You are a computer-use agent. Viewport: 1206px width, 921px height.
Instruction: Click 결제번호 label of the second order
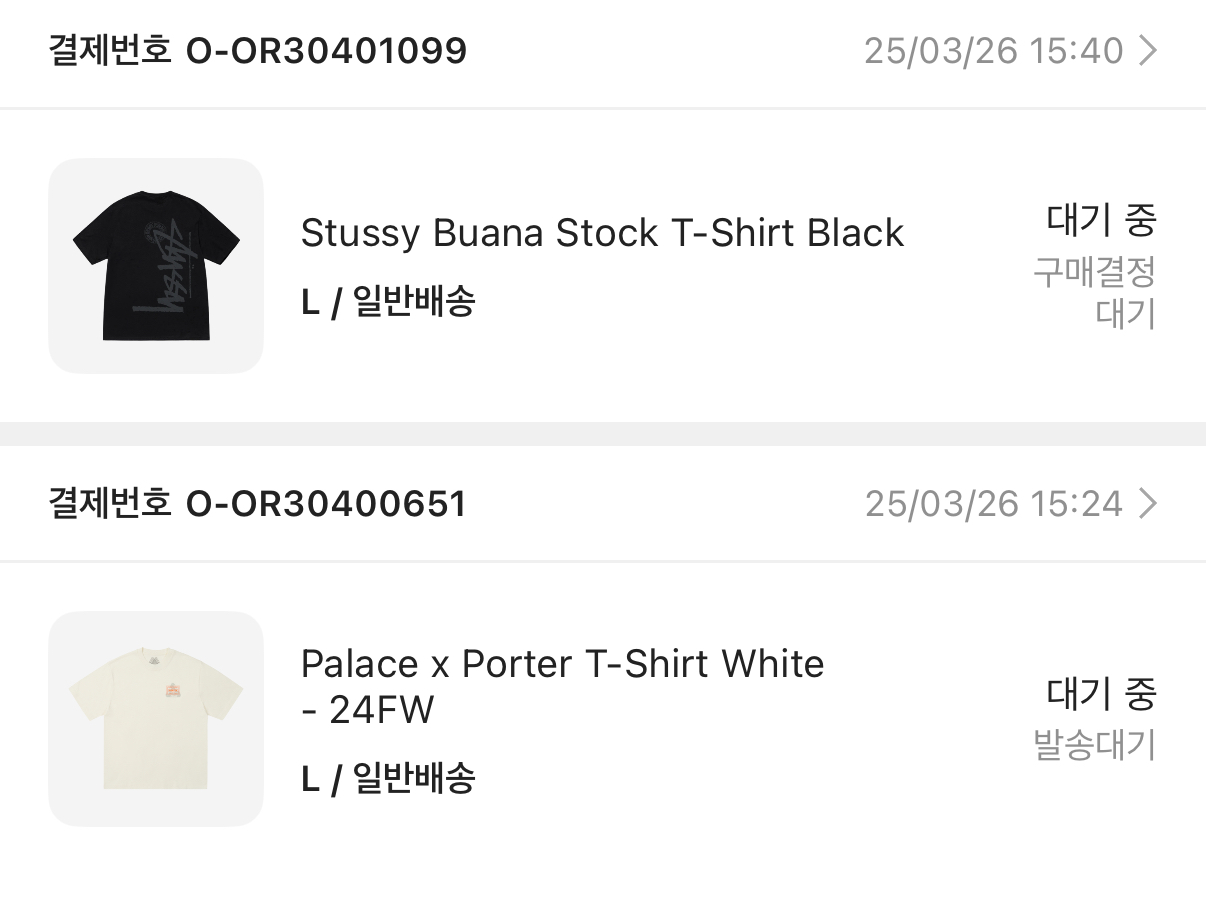(x=110, y=504)
